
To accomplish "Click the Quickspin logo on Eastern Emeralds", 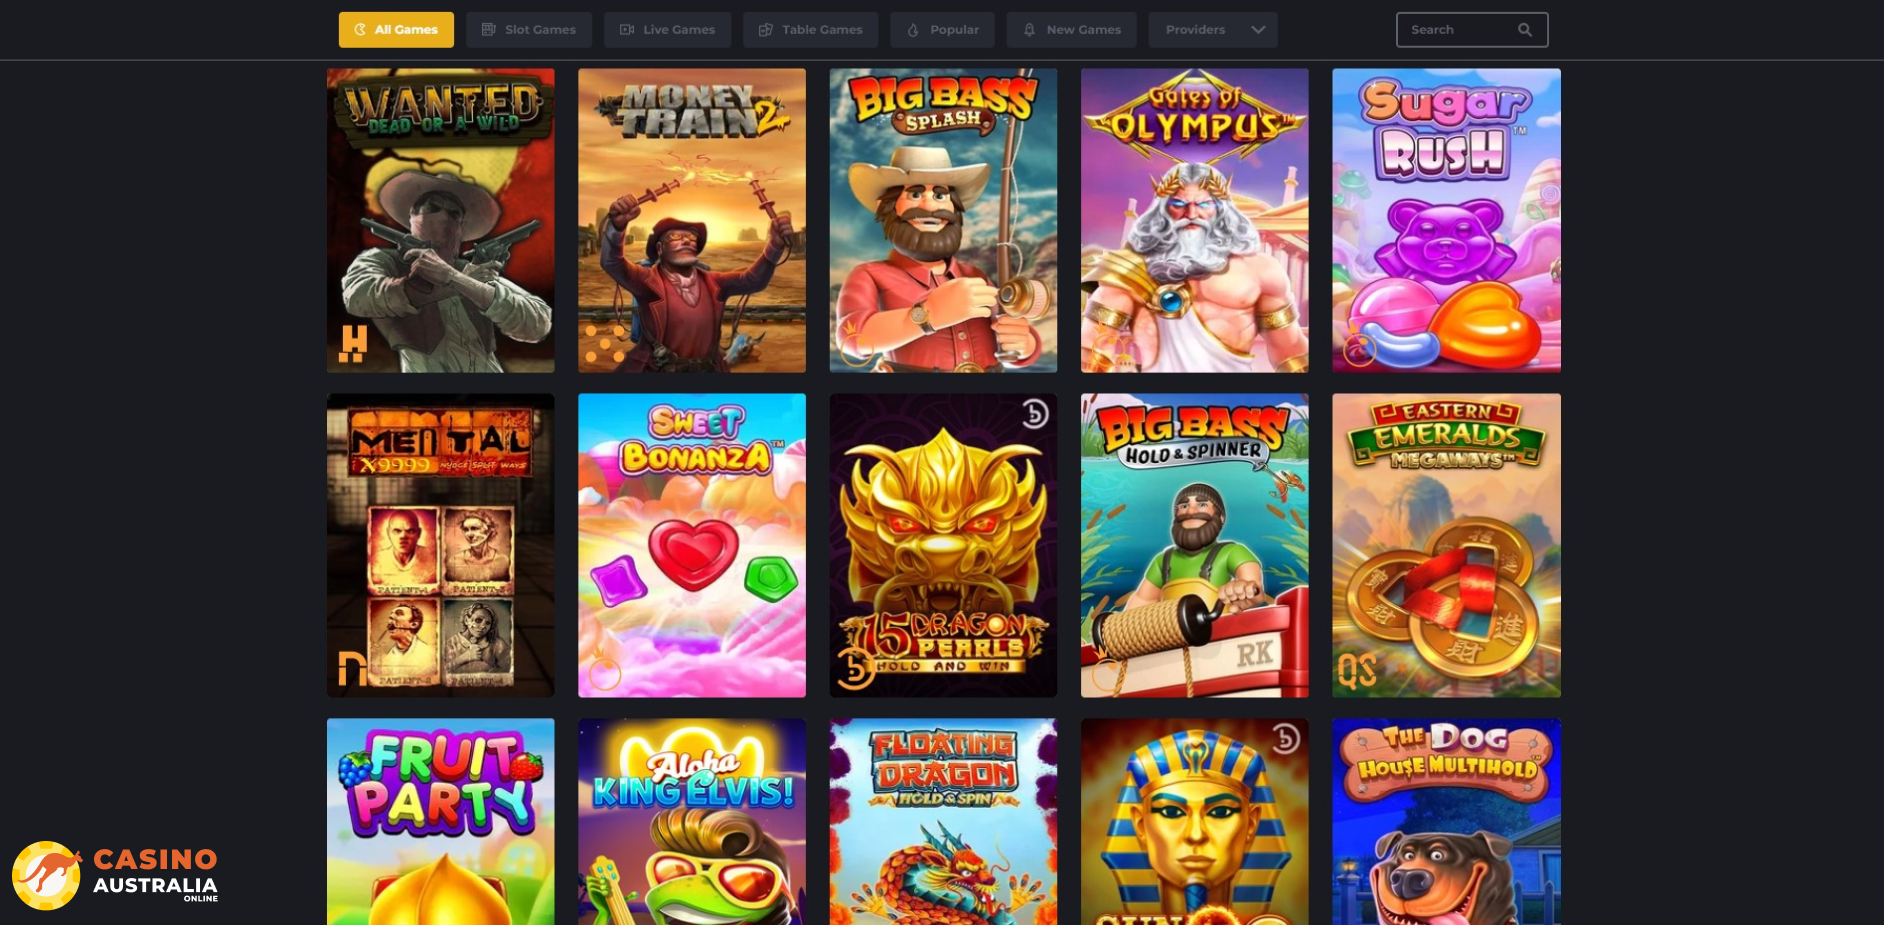I will (1357, 670).
